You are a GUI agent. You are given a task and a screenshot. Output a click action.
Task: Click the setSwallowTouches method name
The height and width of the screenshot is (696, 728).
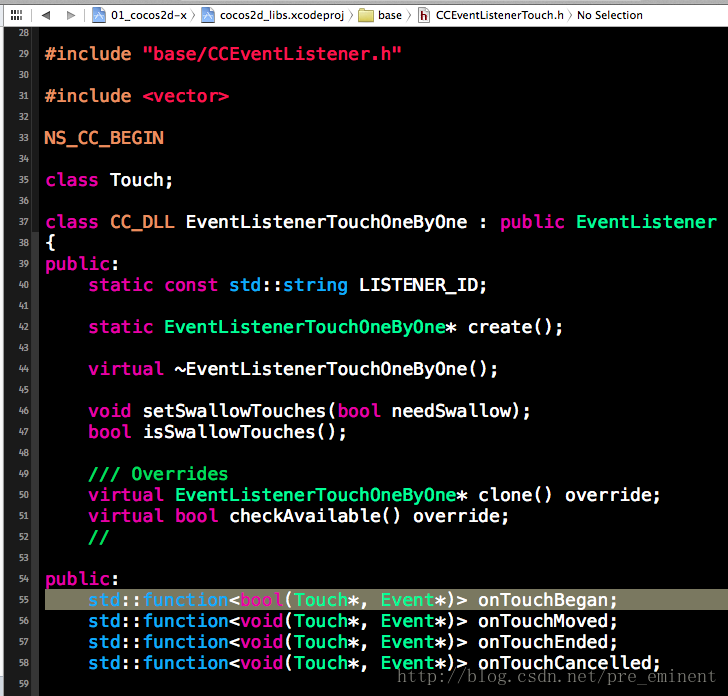pyautogui.click(x=234, y=411)
